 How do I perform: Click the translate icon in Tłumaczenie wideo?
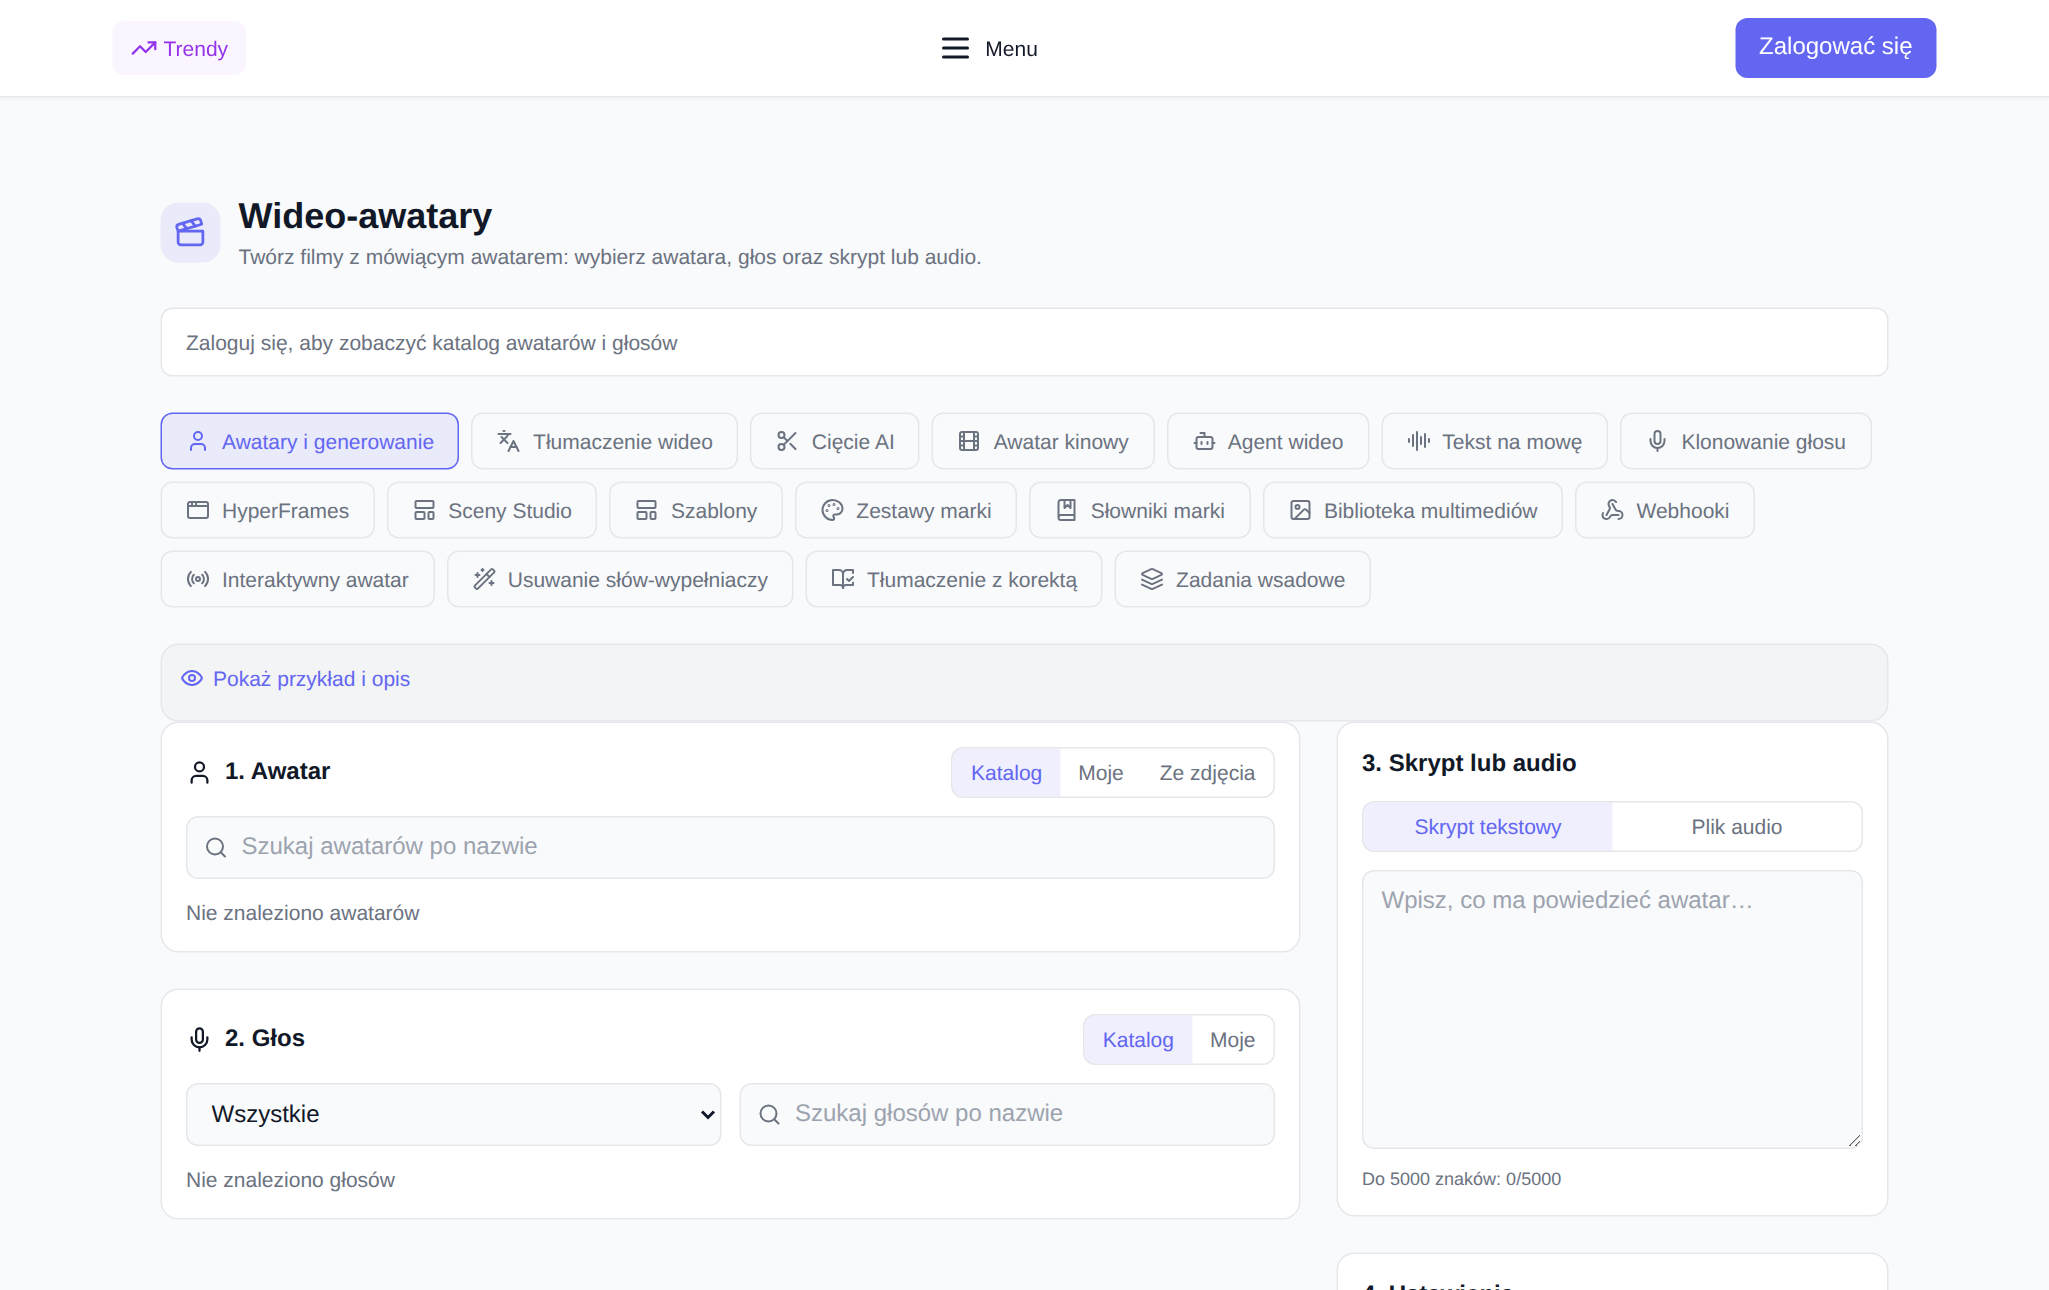pyautogui.click(x=508, y=441)
